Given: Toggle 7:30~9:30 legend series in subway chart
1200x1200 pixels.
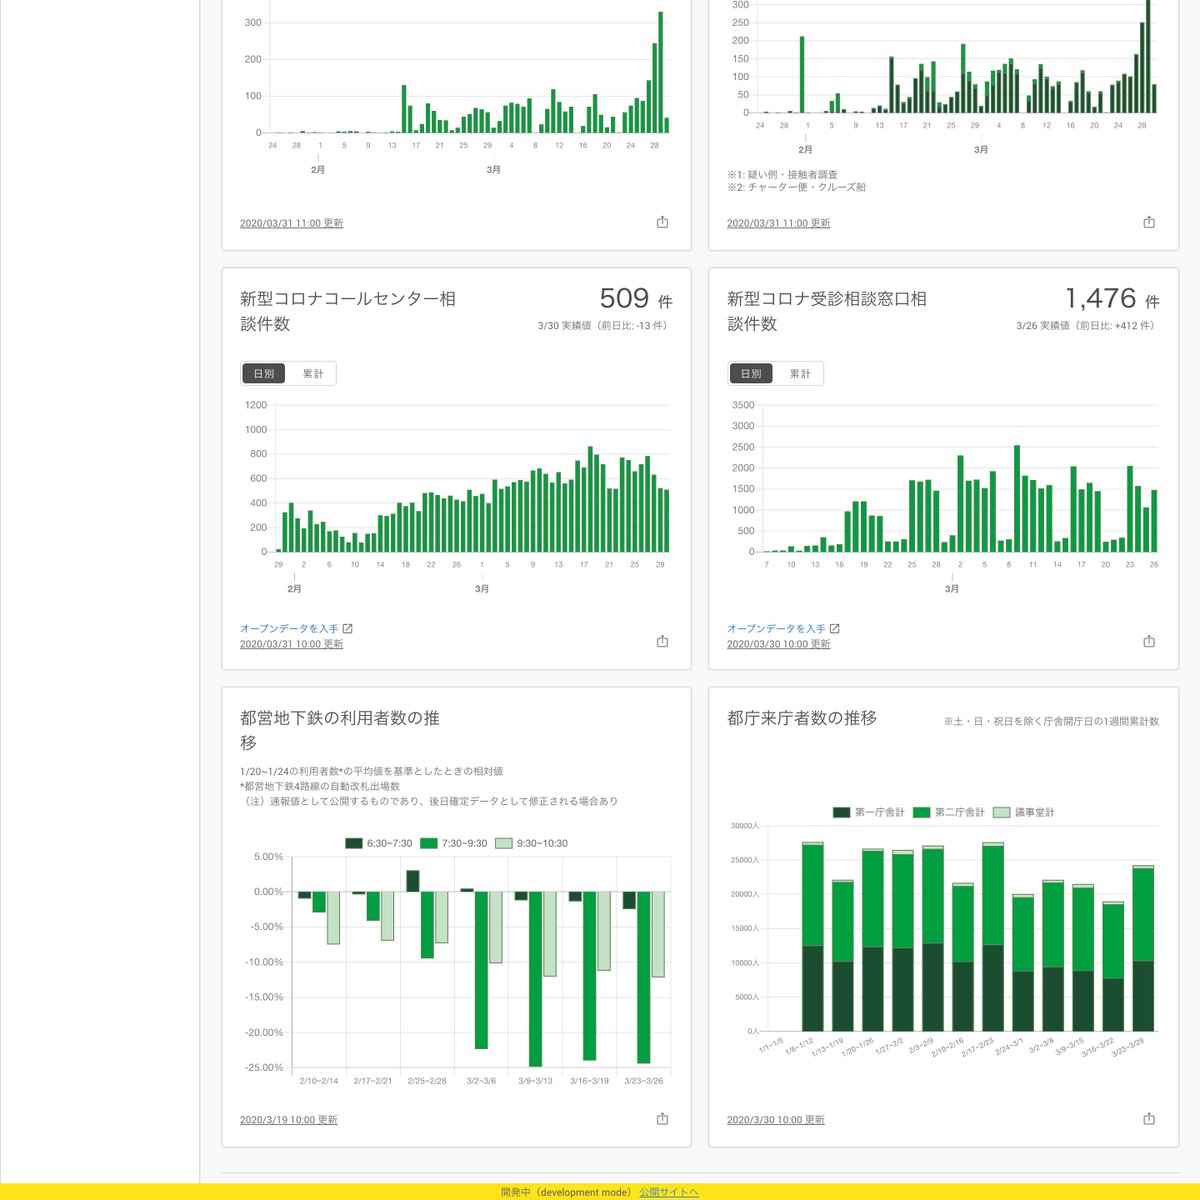Looking at the screenshot, I should [454, 844].
